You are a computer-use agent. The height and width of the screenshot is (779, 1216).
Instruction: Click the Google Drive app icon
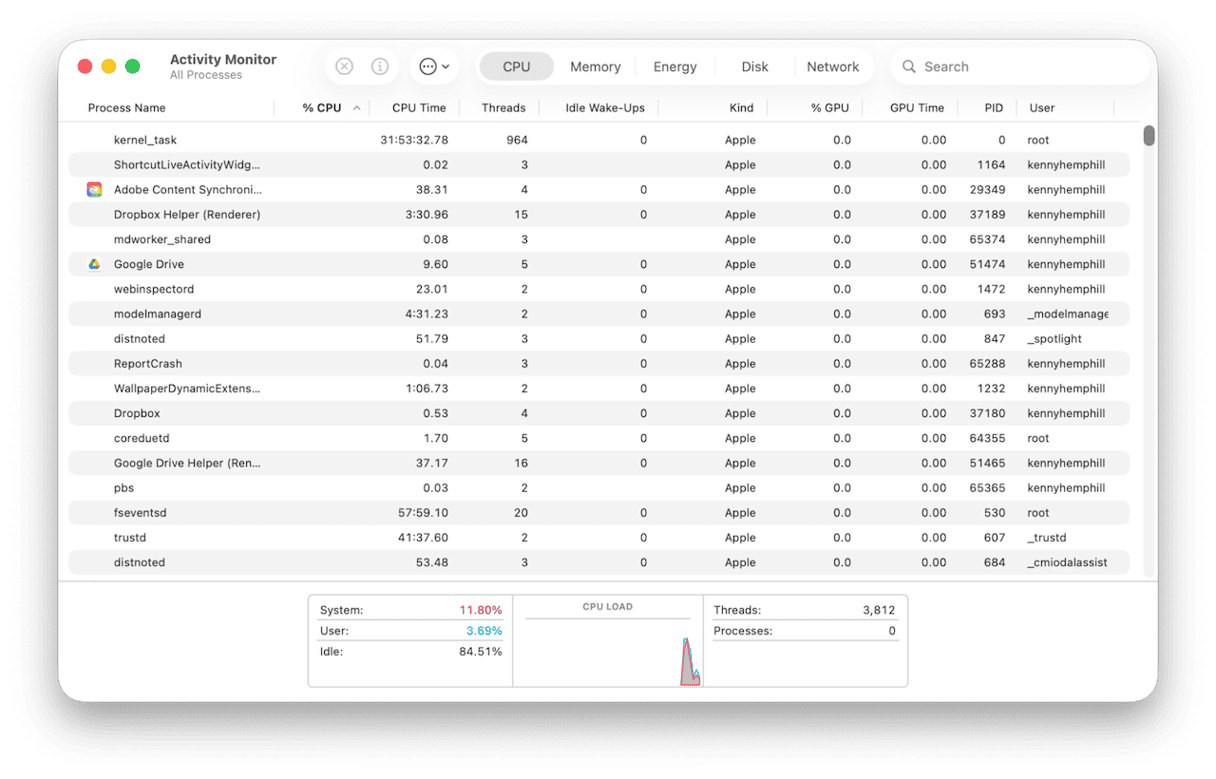[94, 265]
